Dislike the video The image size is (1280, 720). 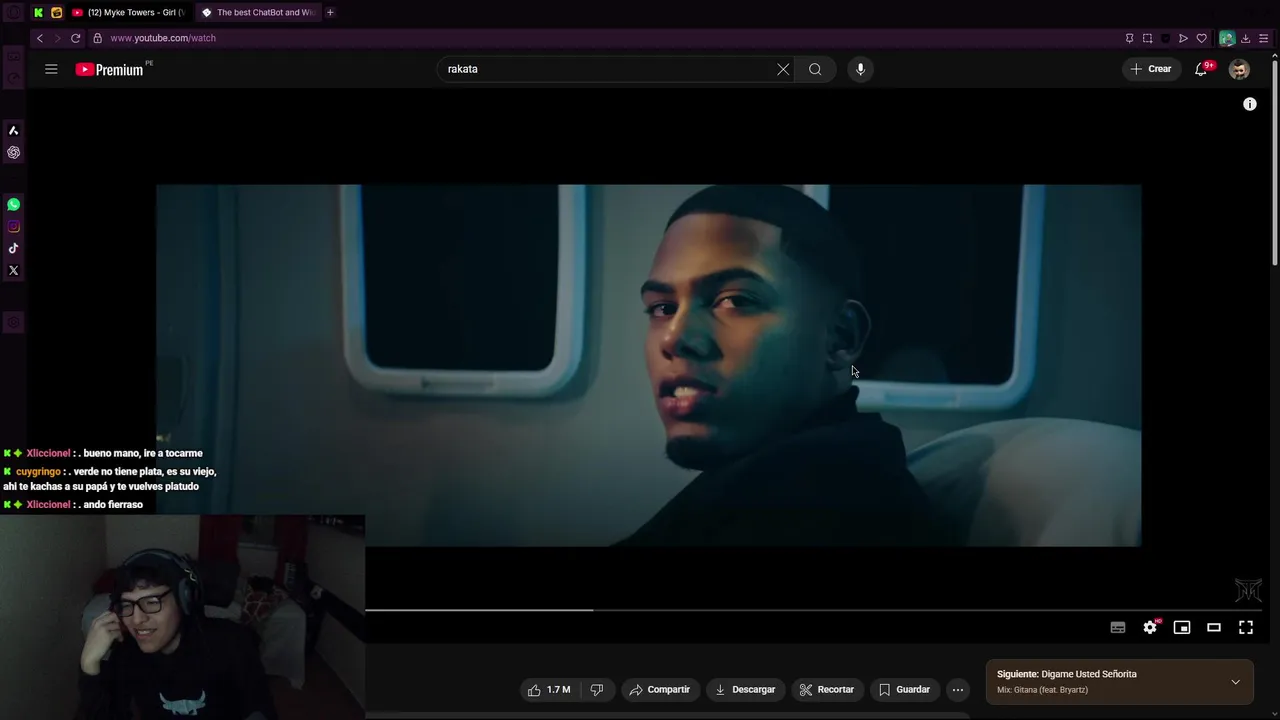point(597,689)
